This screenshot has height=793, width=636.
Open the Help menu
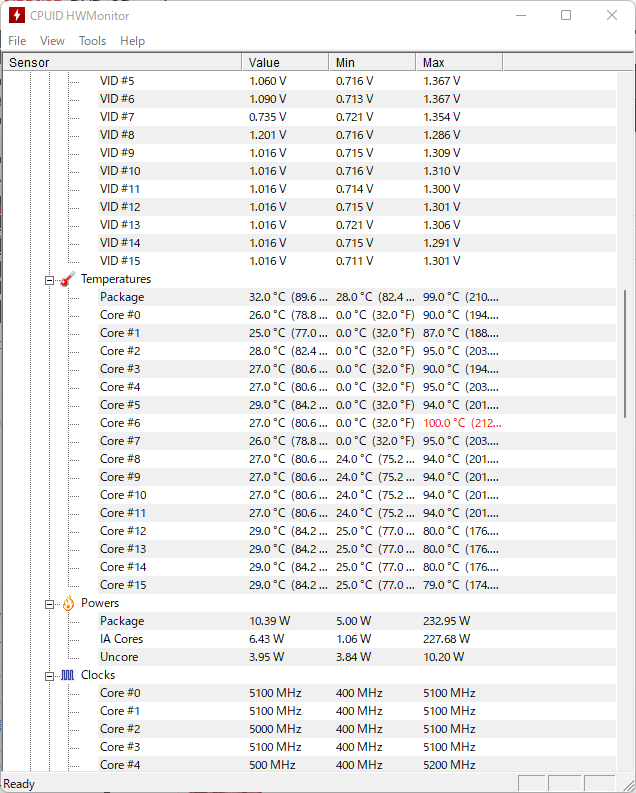click(x=132, y=41)
